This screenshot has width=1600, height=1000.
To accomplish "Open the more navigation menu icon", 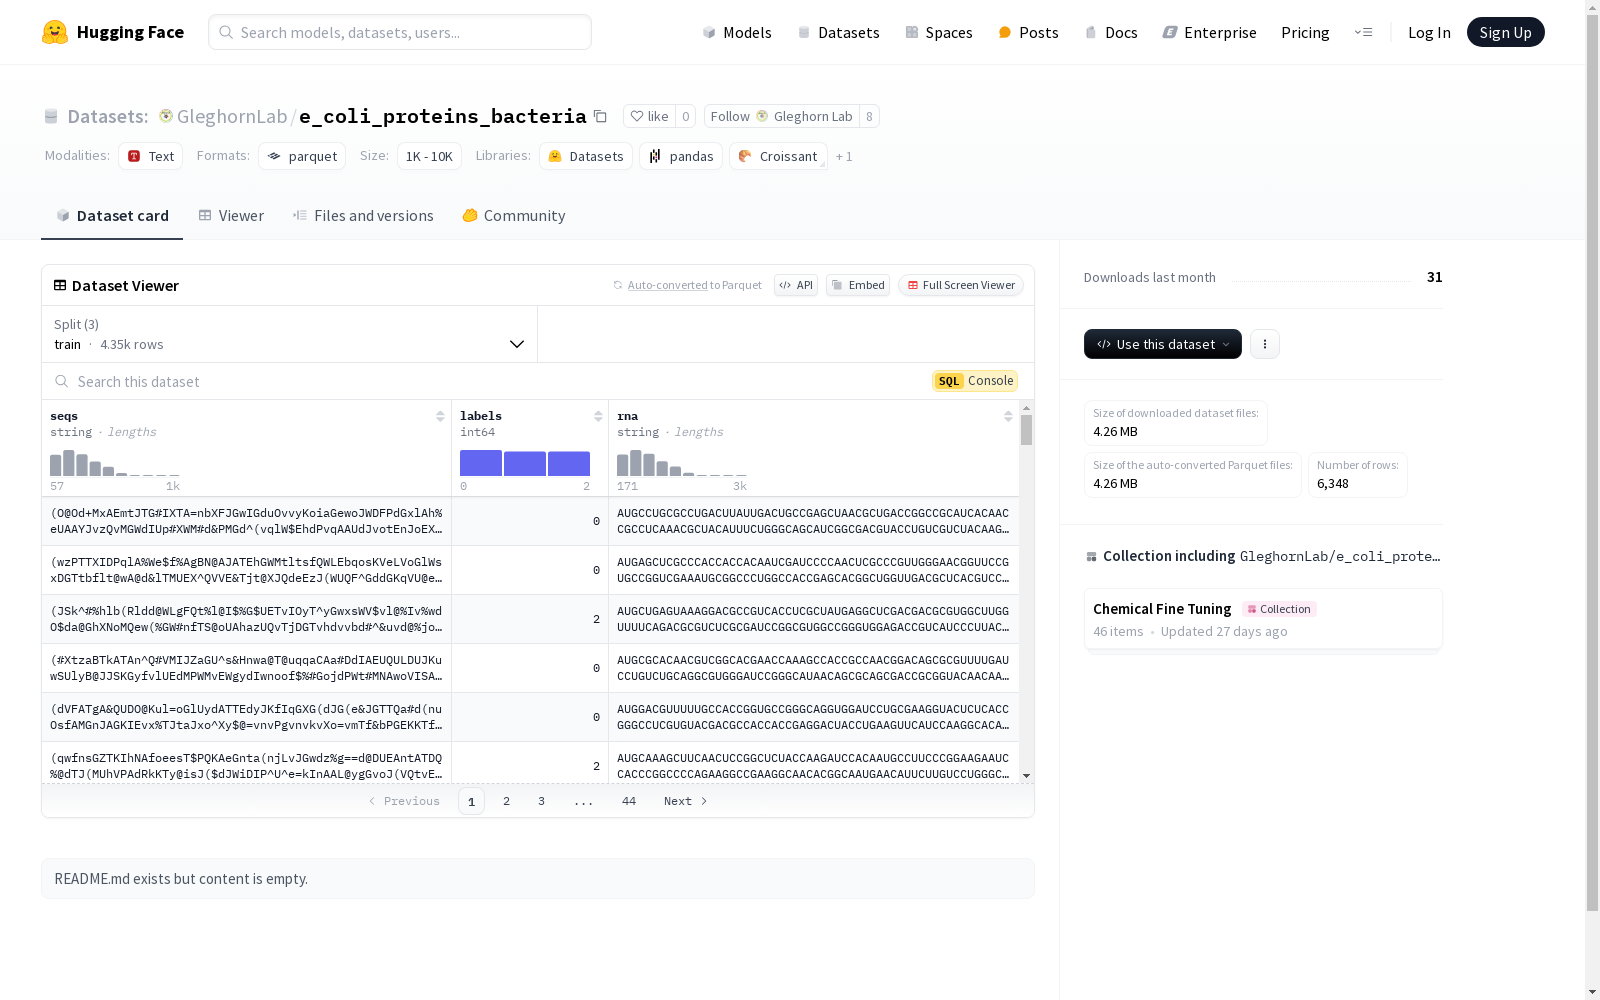I will coord(1363,32).
